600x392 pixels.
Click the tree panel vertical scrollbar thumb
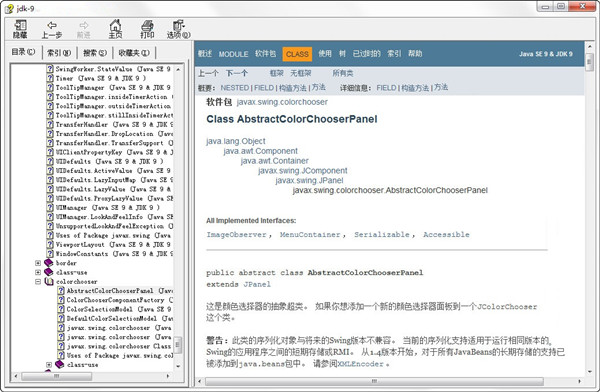pos(178,344)
